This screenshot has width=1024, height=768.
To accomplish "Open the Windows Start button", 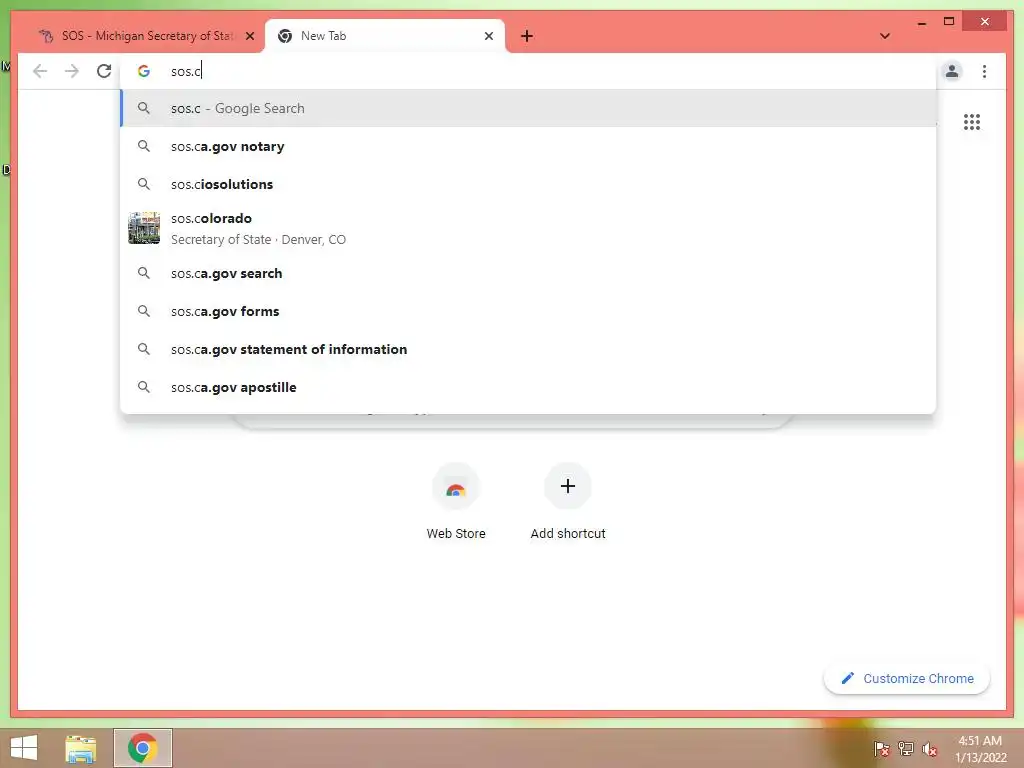I will 24,748.
